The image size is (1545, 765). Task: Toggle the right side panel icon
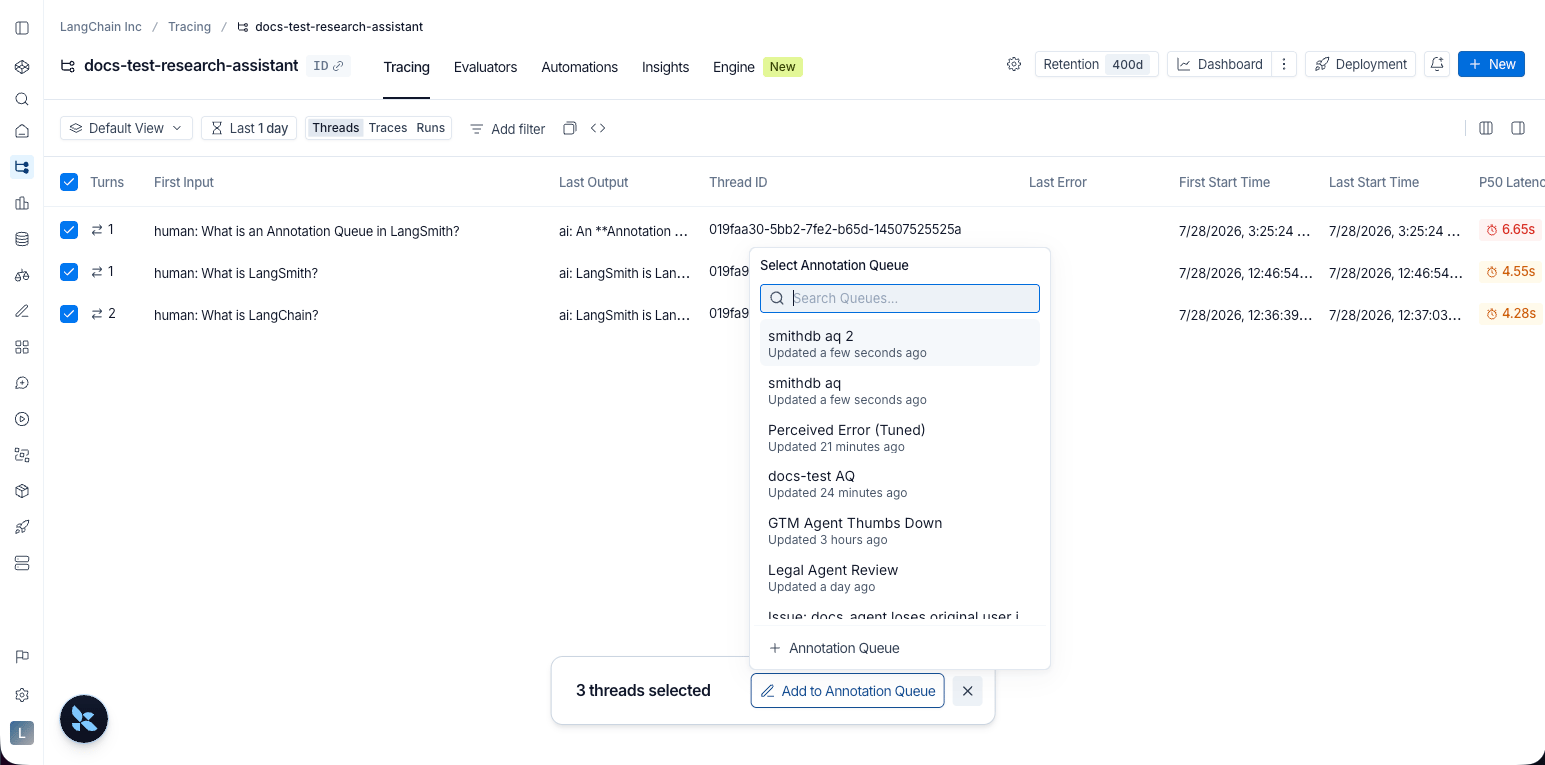click(1518, 128)
